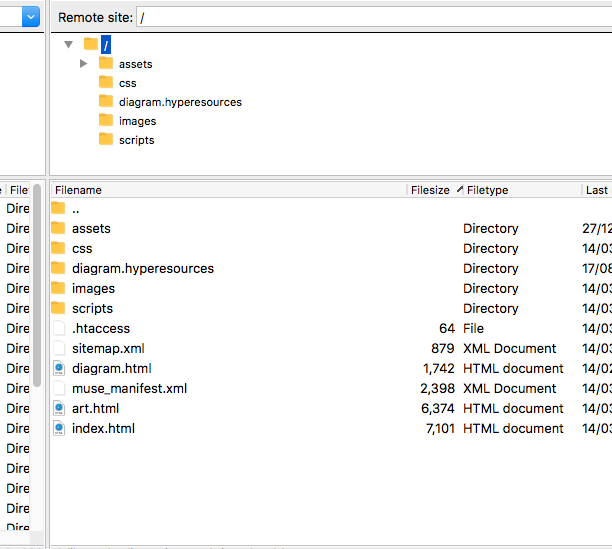Select scripts folder in remote tree
The height and width of the screenshot is (549, 612).
(137, 140)
